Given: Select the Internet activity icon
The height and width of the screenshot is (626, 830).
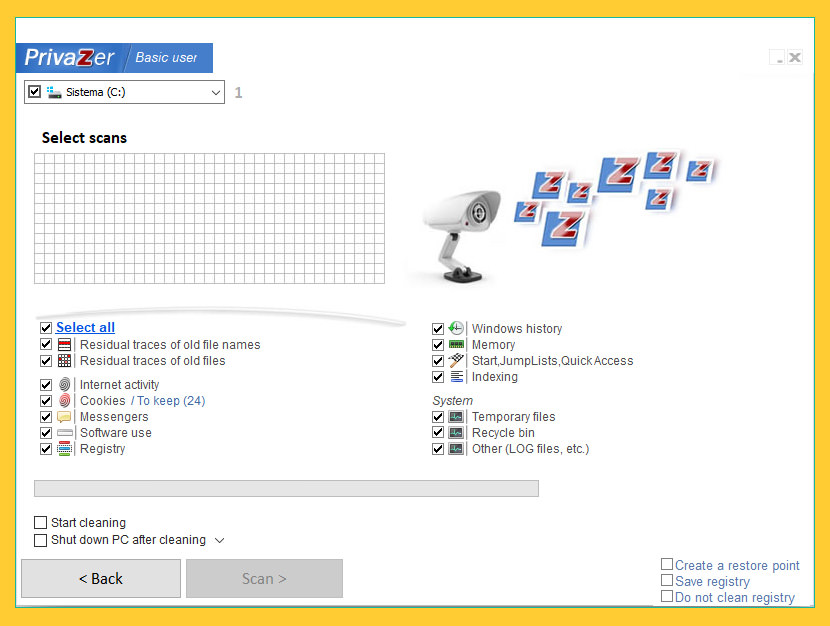Looking at the screenshot, I should (63, 384).
